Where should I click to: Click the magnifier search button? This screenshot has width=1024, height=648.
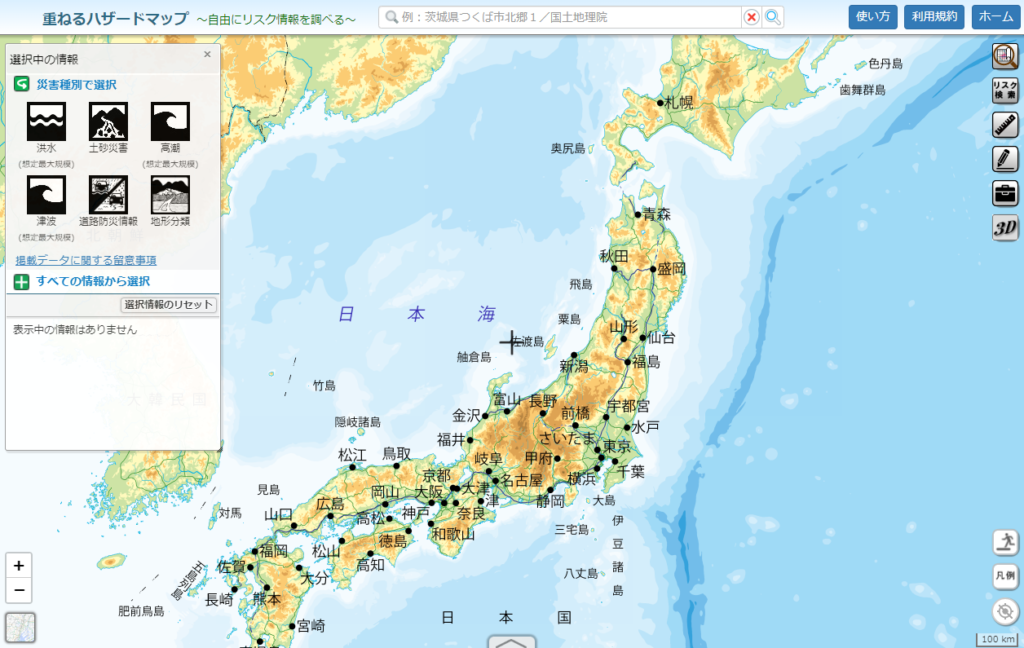click(x=773, y=17)
